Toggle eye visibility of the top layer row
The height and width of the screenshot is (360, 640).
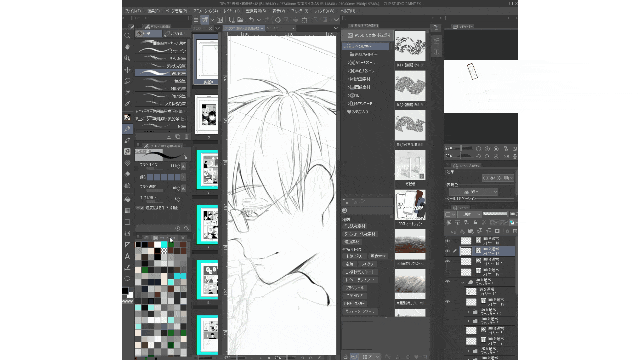pos(448,241)
